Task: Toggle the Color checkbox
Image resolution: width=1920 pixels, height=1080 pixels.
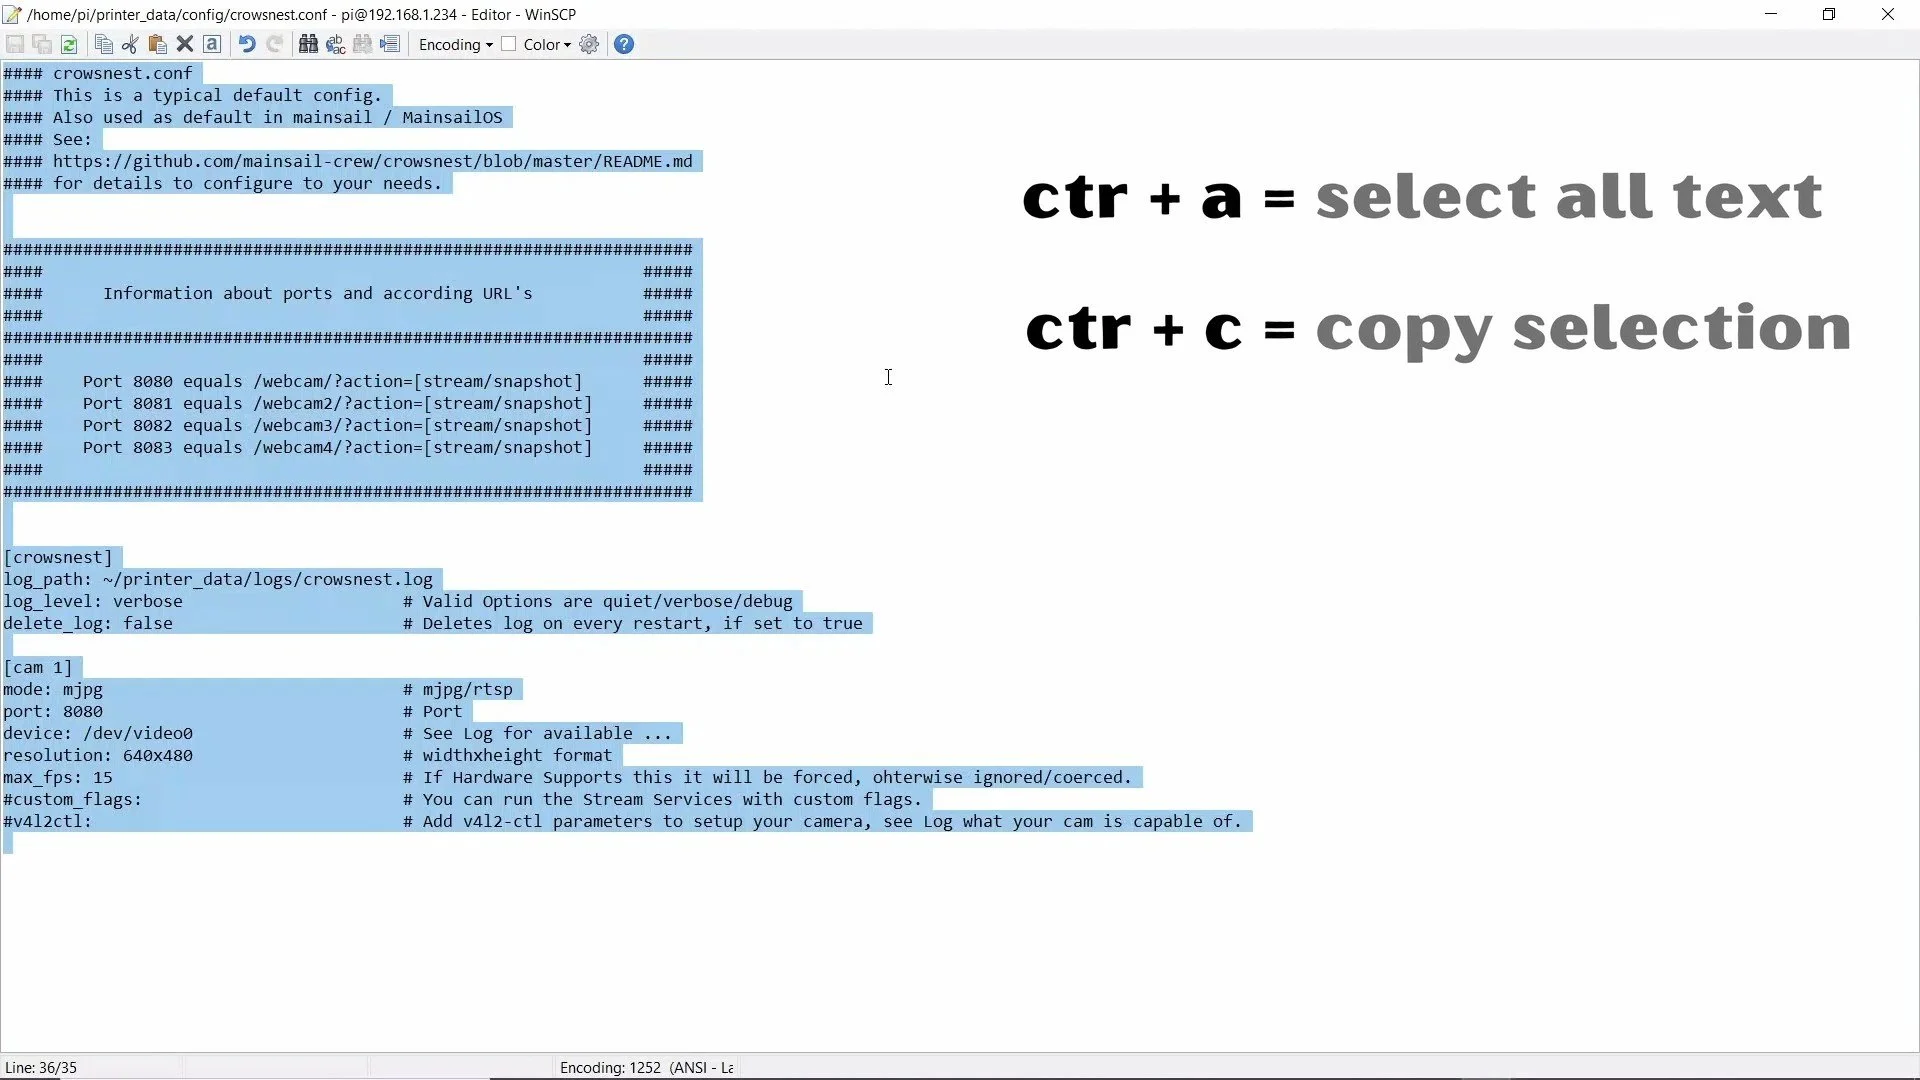Action: tap(509, 44)
